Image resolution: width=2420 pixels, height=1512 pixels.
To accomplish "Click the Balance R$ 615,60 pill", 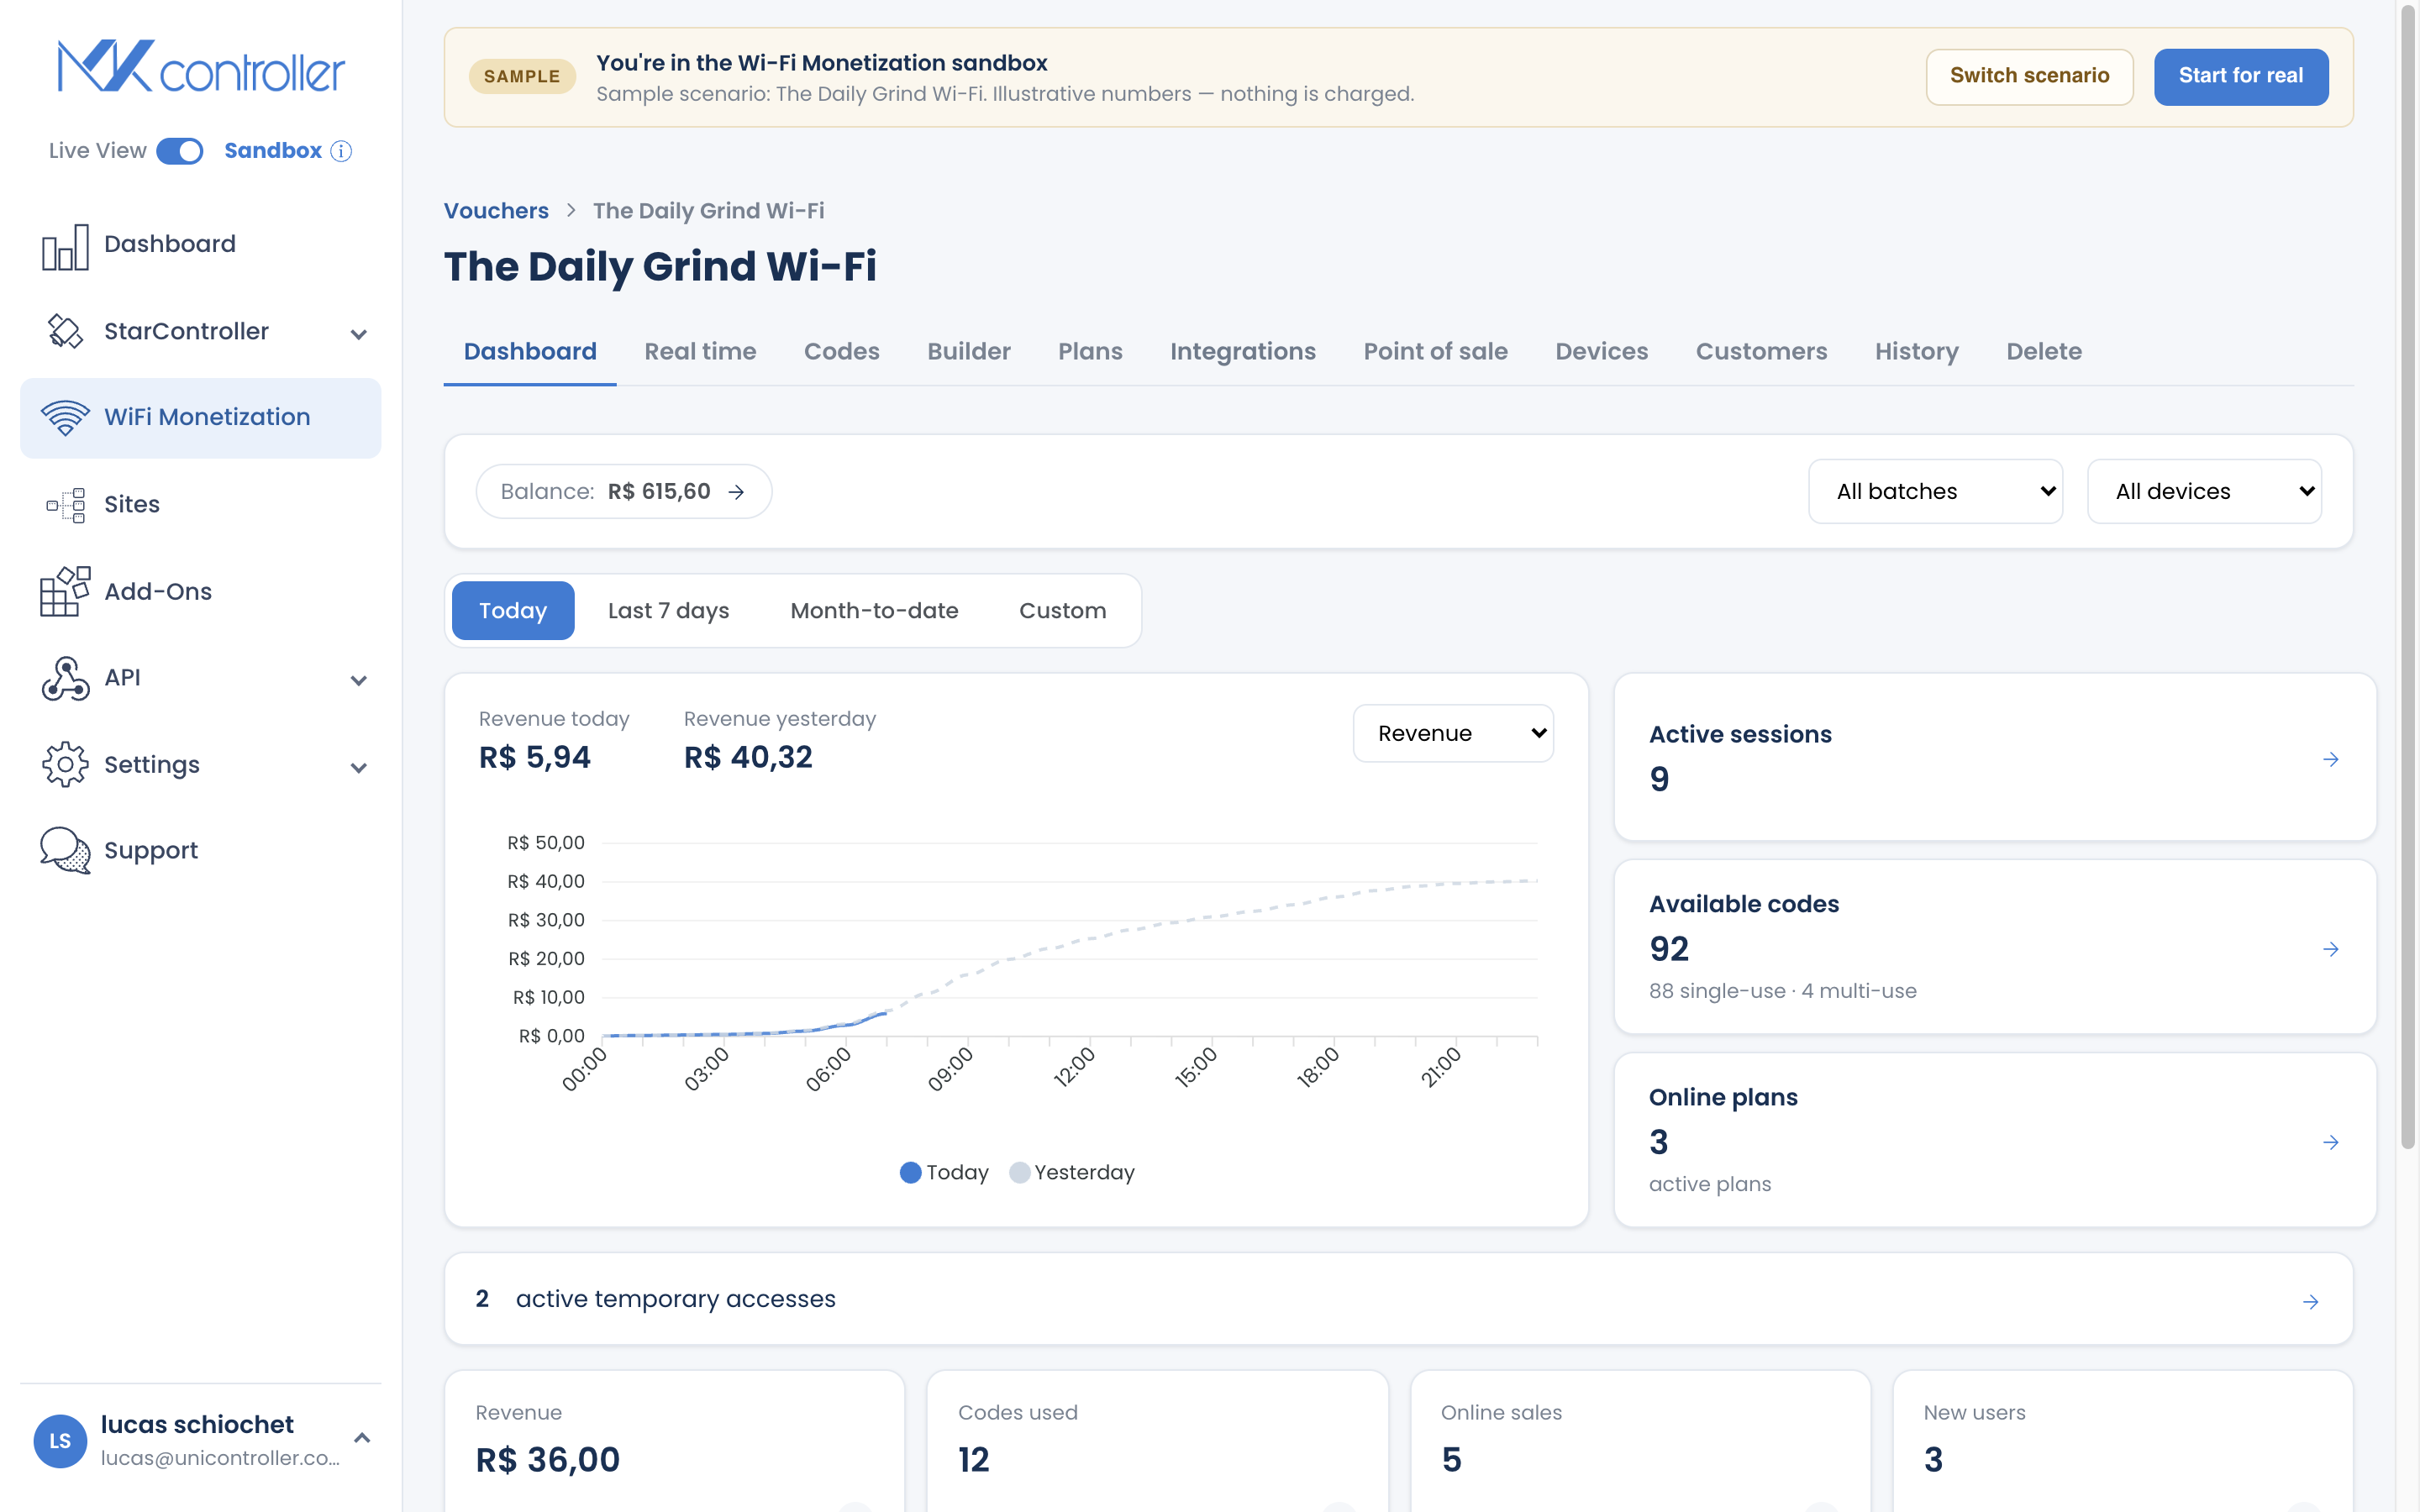I will point(623,491).
